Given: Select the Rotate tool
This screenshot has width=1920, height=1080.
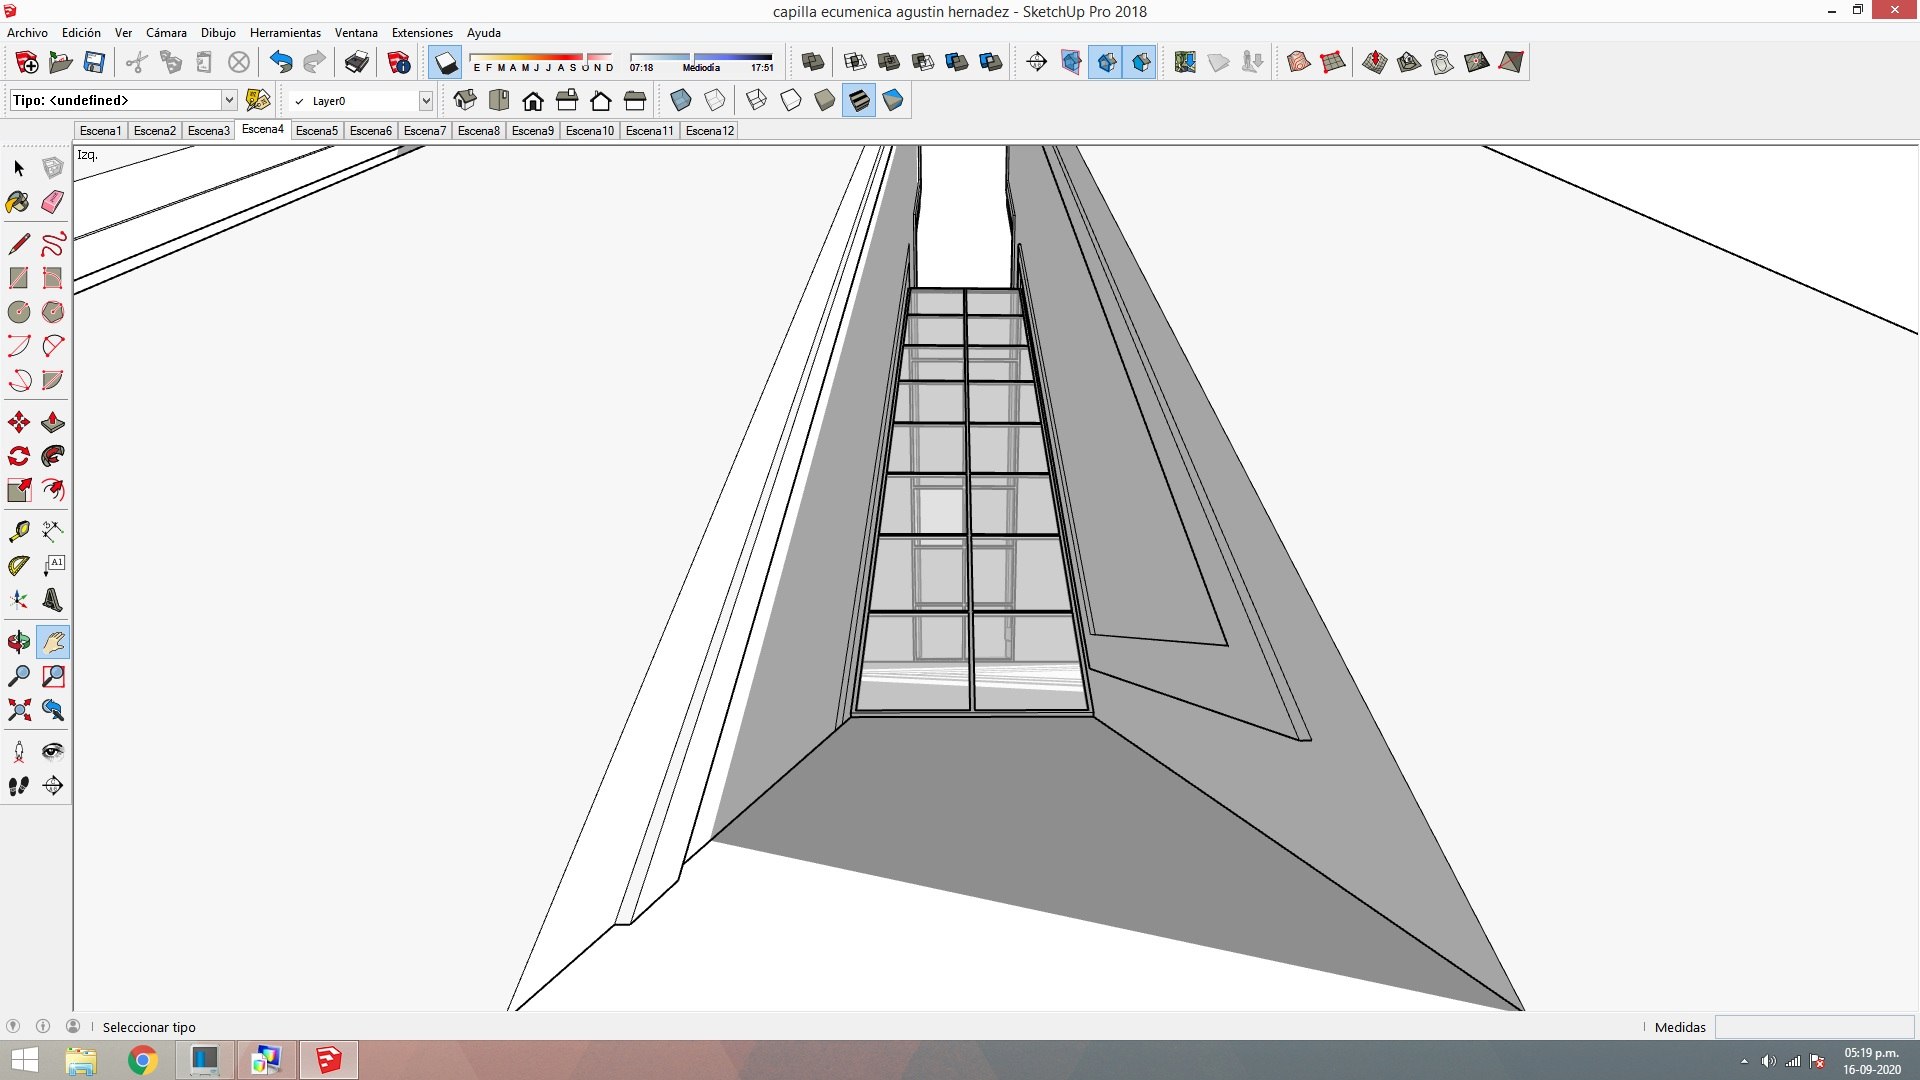Looking at the screenshot, I should click(18, 457).
